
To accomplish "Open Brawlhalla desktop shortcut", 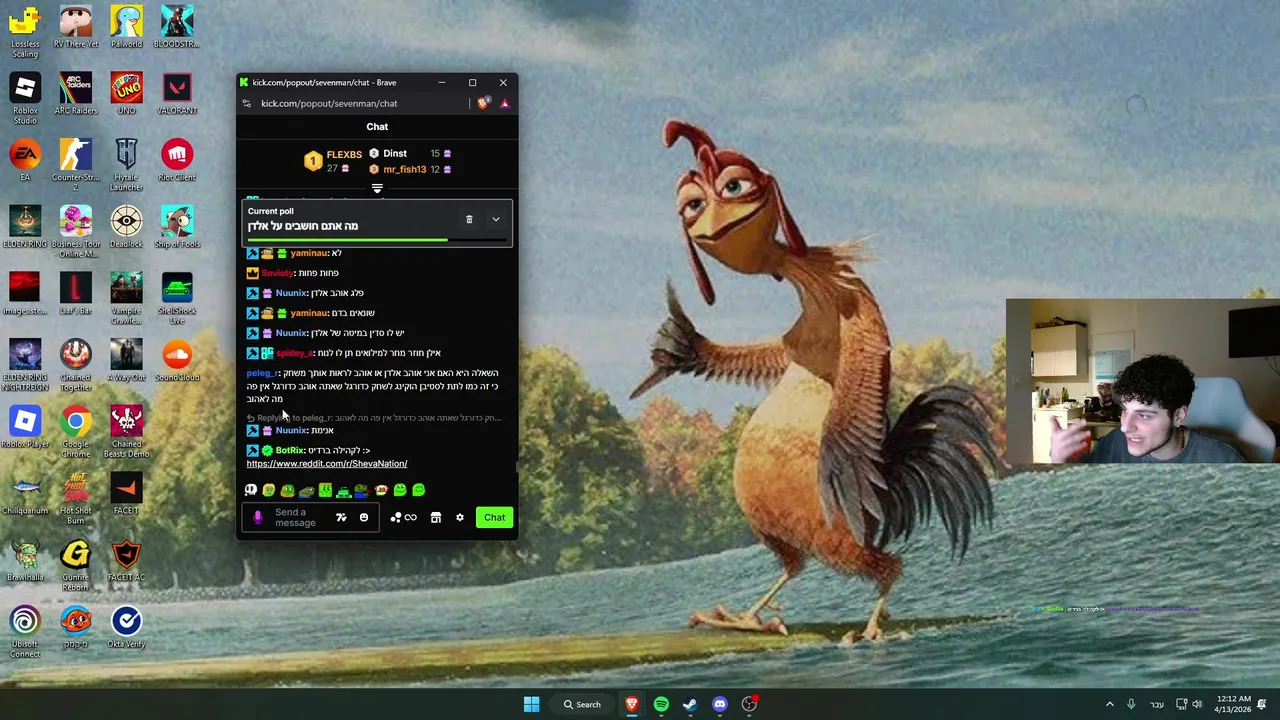I will [x=25, y=560].
